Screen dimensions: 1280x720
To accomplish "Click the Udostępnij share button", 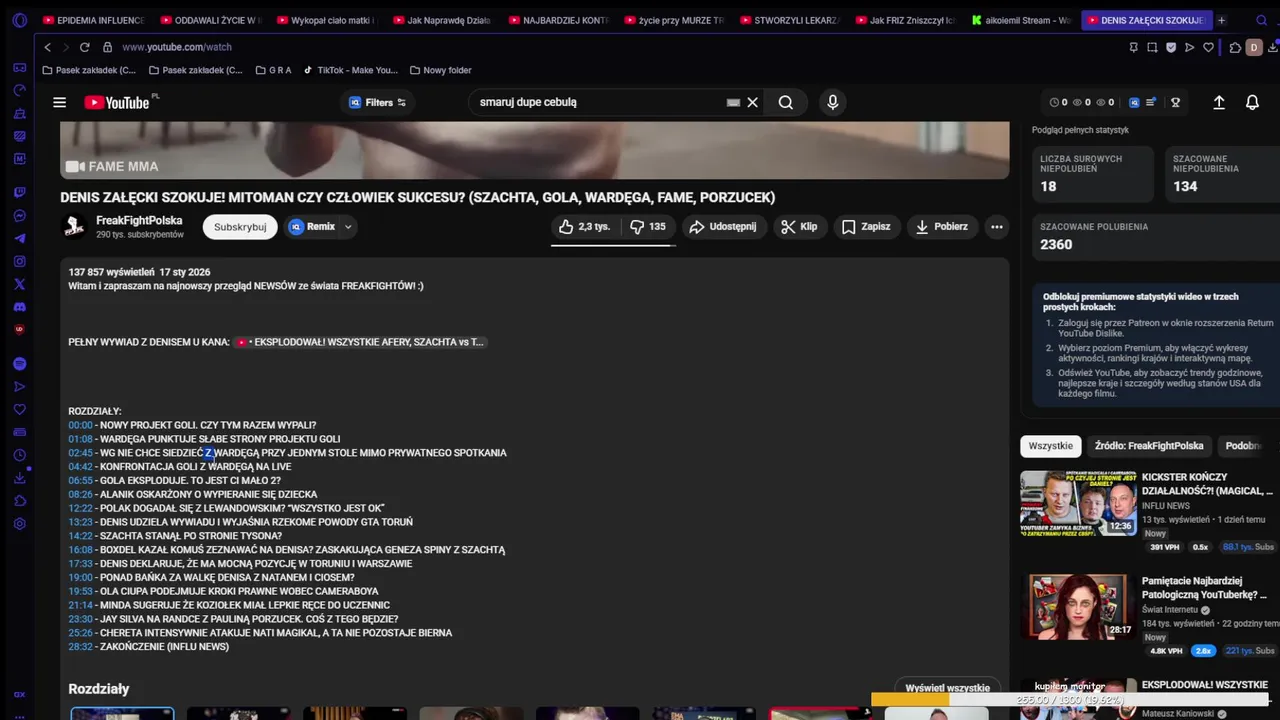I will (x=723, y=227).
